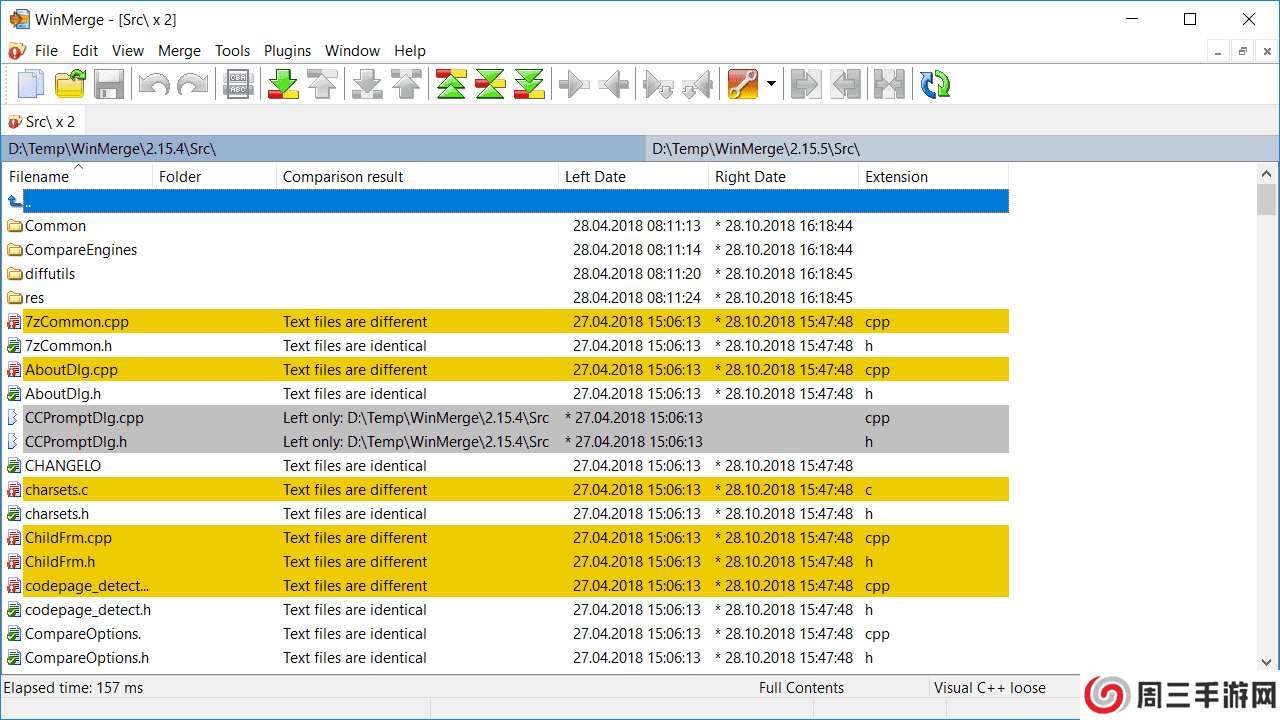Select the Common folder row
1280x720 pixels.
[x=506, y=226]
